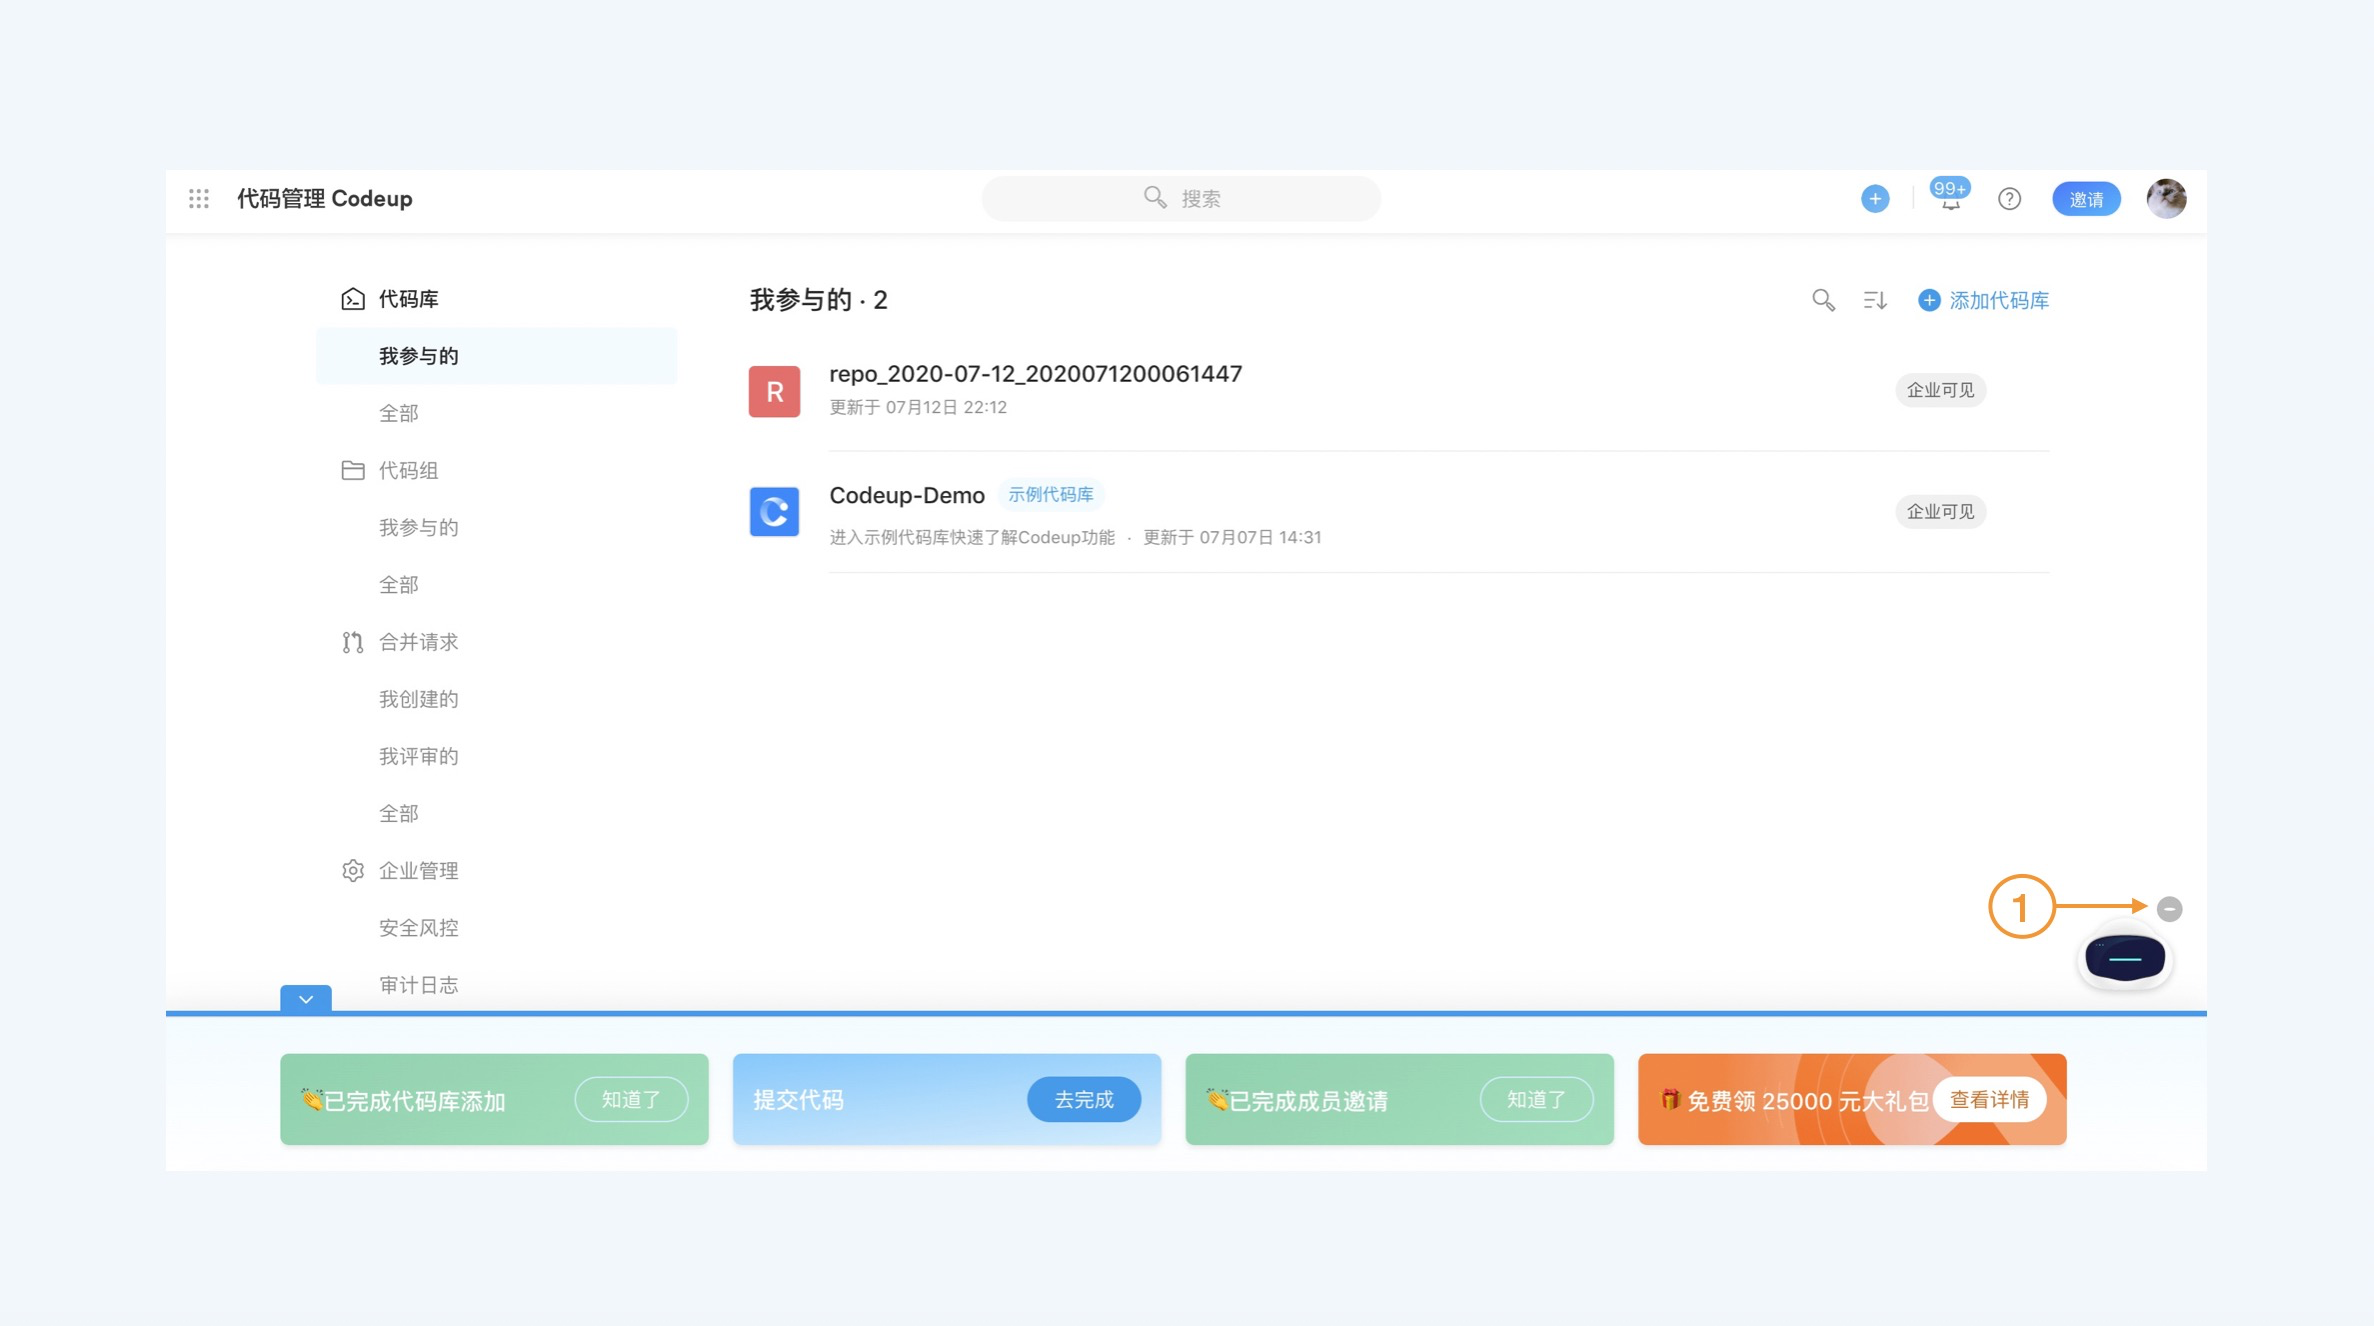Open 我评审的 merge requests

point(418,756)
